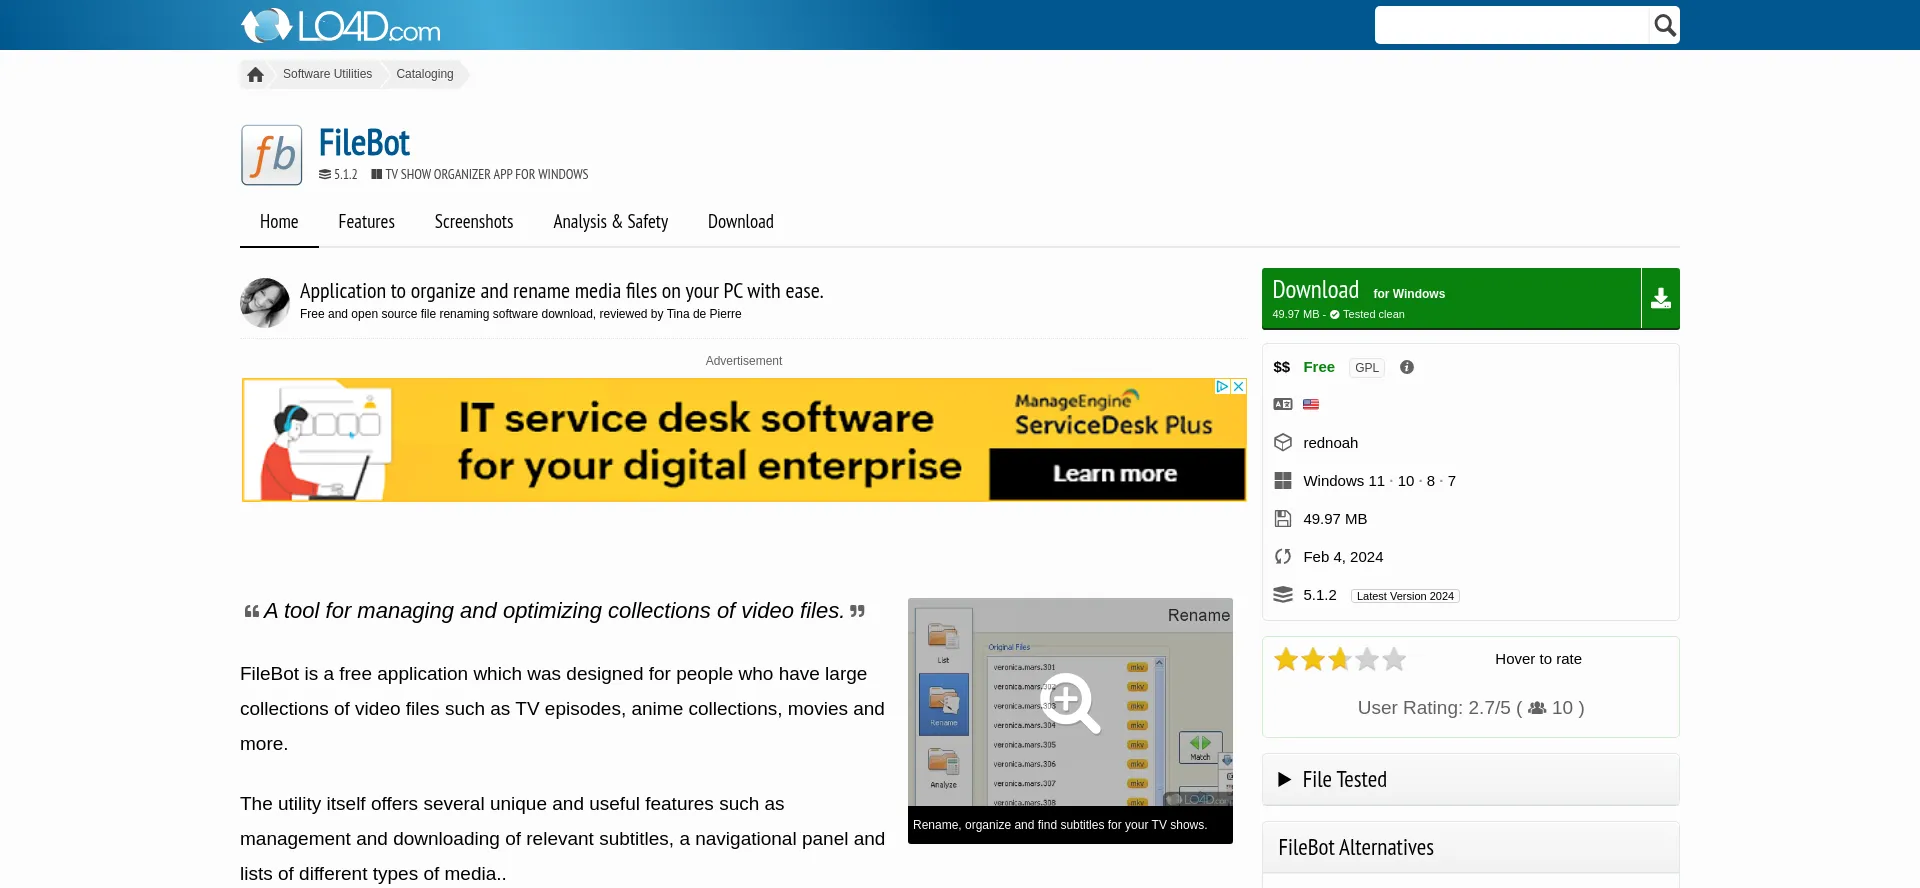The image size is (1920, 888).
Task: Click the Latest Version 2024 badge
Action: 1405,596
